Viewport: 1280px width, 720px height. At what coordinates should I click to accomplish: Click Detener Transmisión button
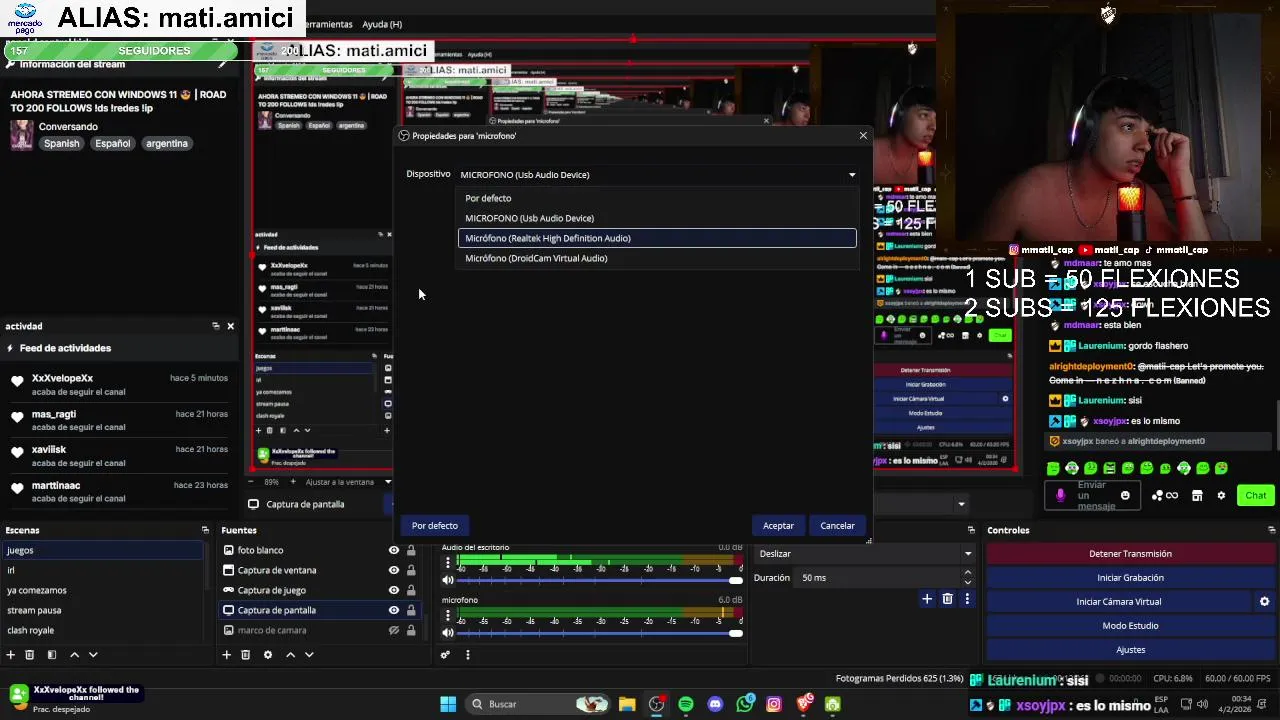click(1130, 554)
